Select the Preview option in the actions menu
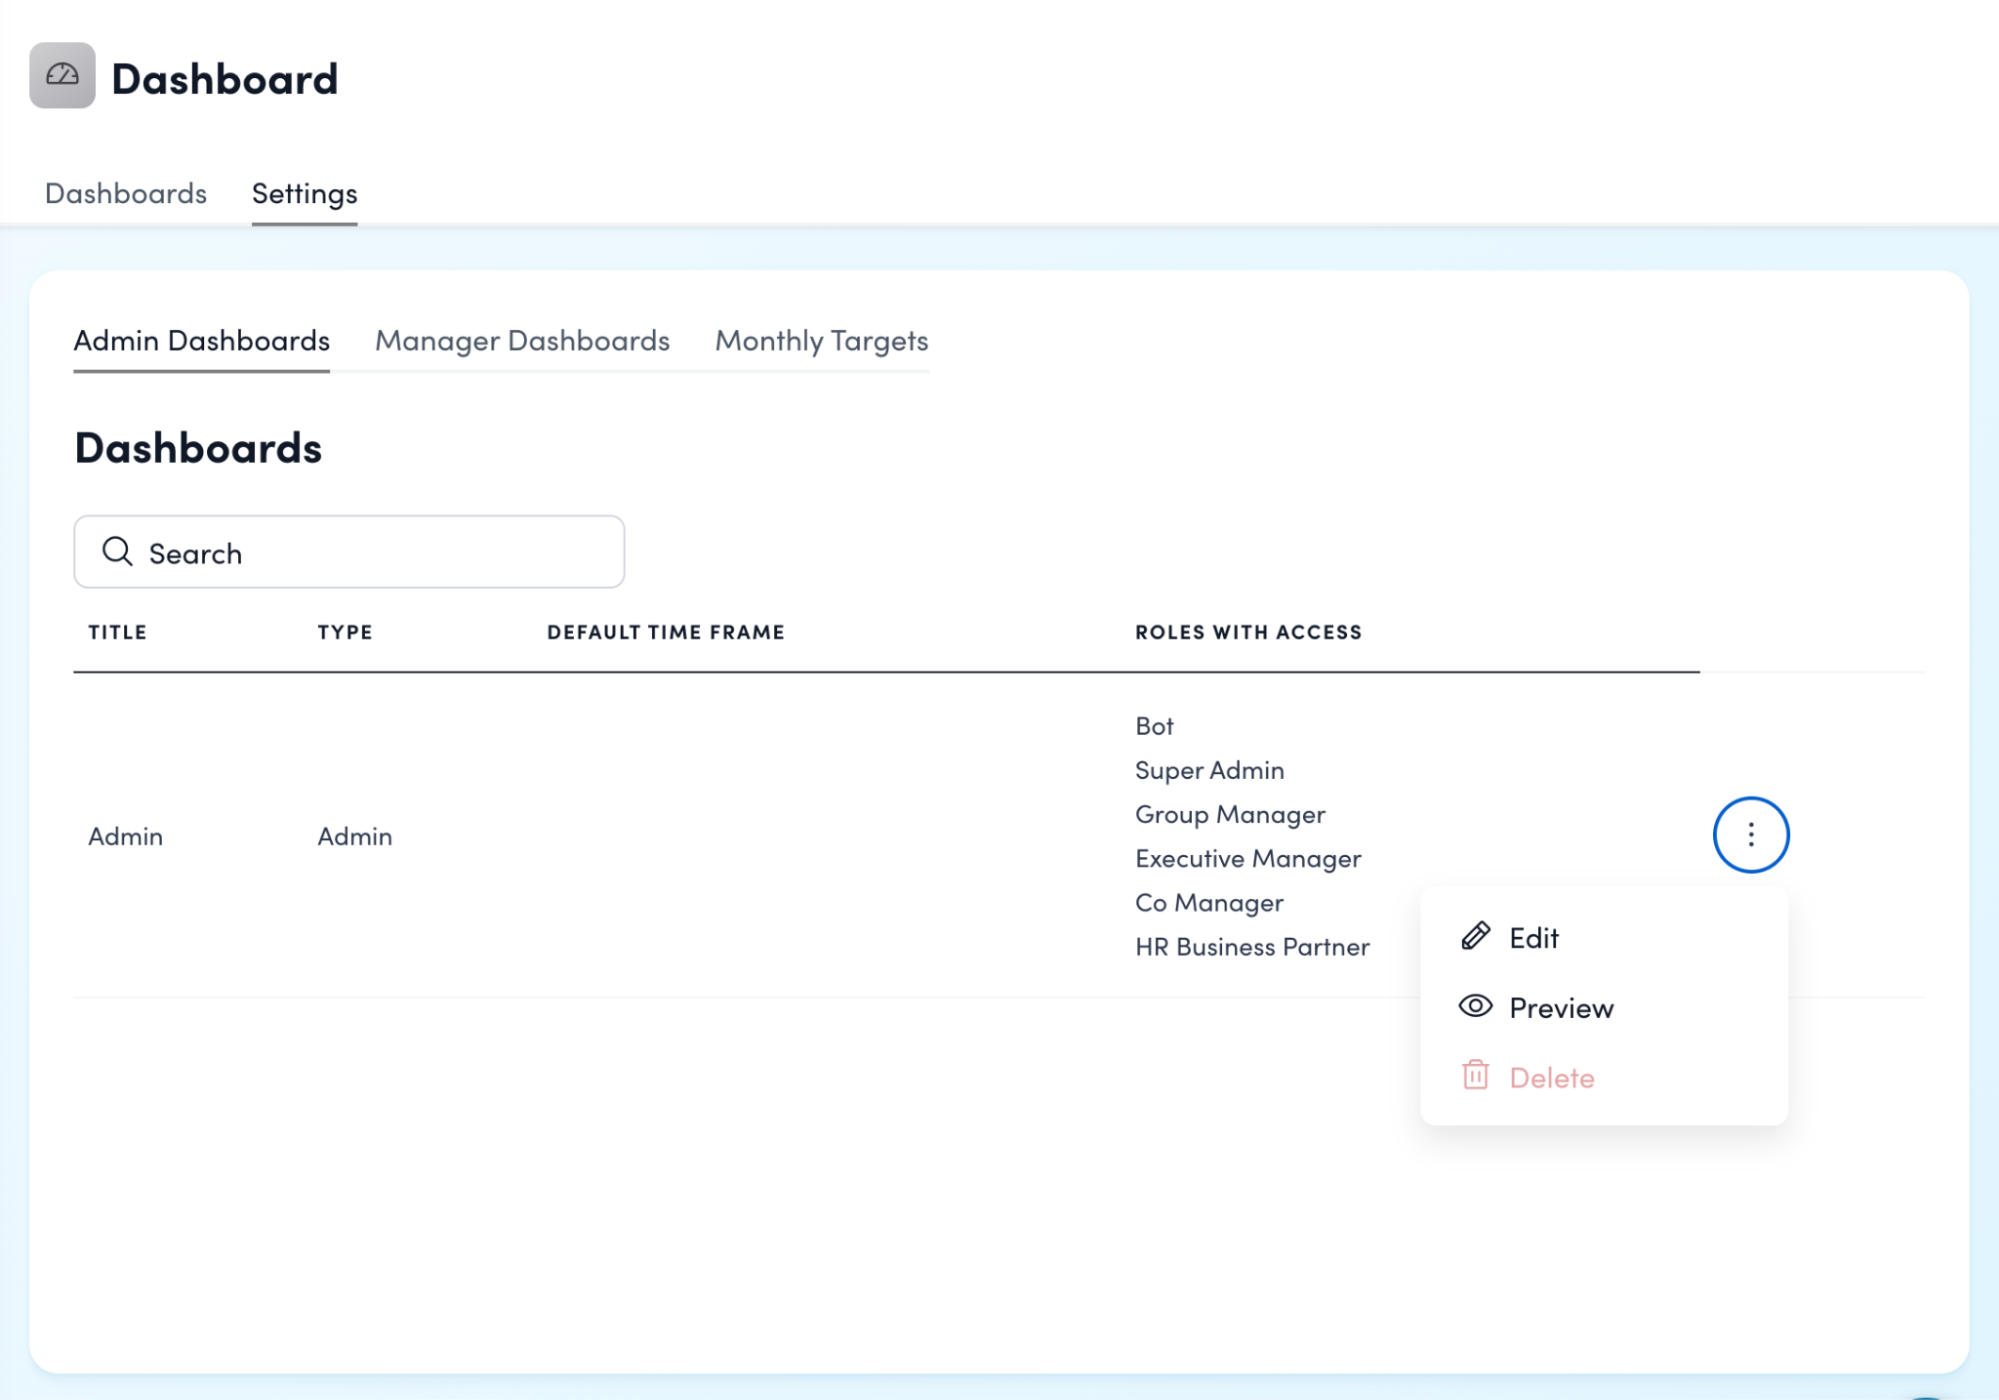This screenshot has height=1400, width=1999. (x=1560, y=1007)
